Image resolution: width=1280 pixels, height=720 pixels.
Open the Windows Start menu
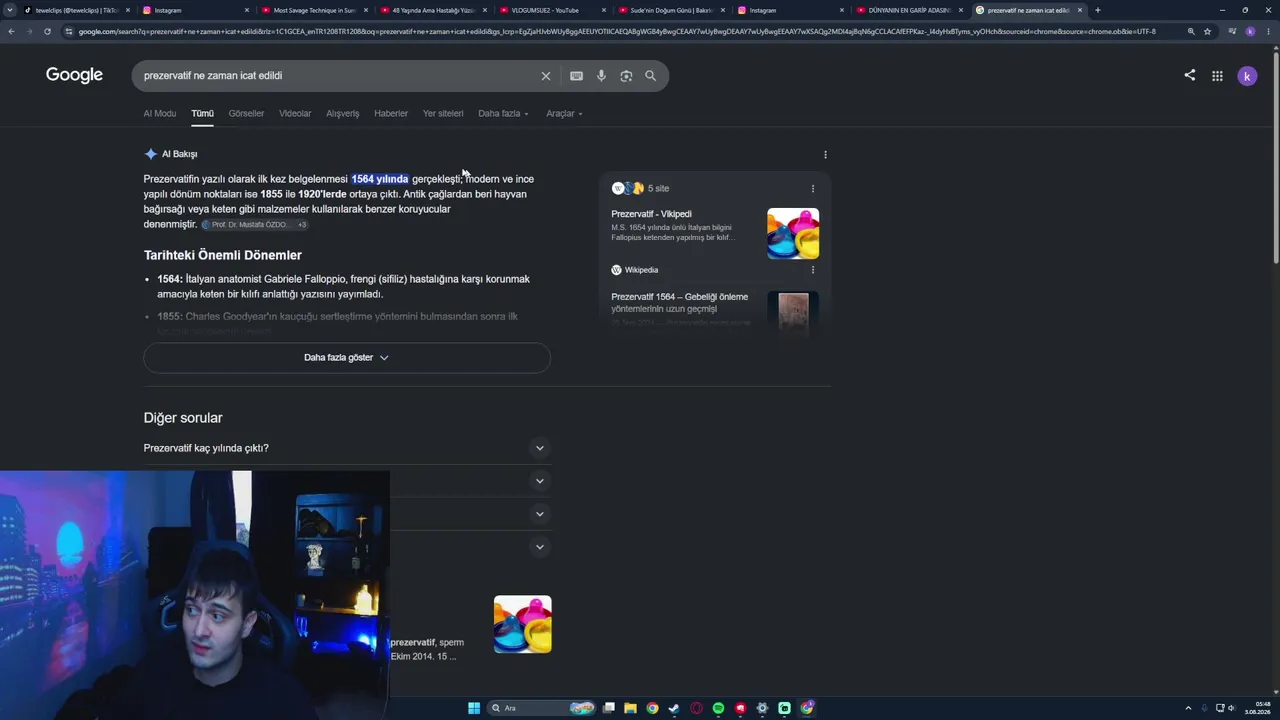pos(474,708)
